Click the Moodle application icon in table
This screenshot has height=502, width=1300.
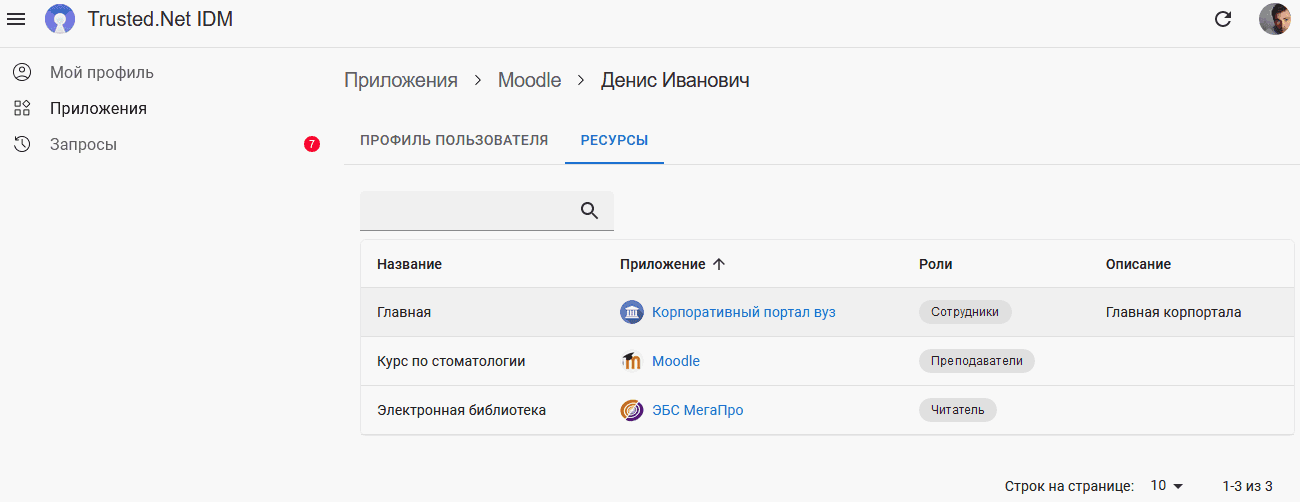631,361
